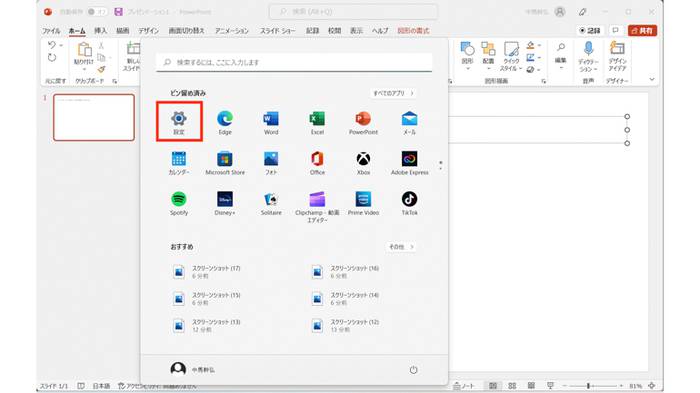Open the Design ribbon tab
The height and width of the screenshot is (393, 700).
pyautogui.click(x=148, y=30)
